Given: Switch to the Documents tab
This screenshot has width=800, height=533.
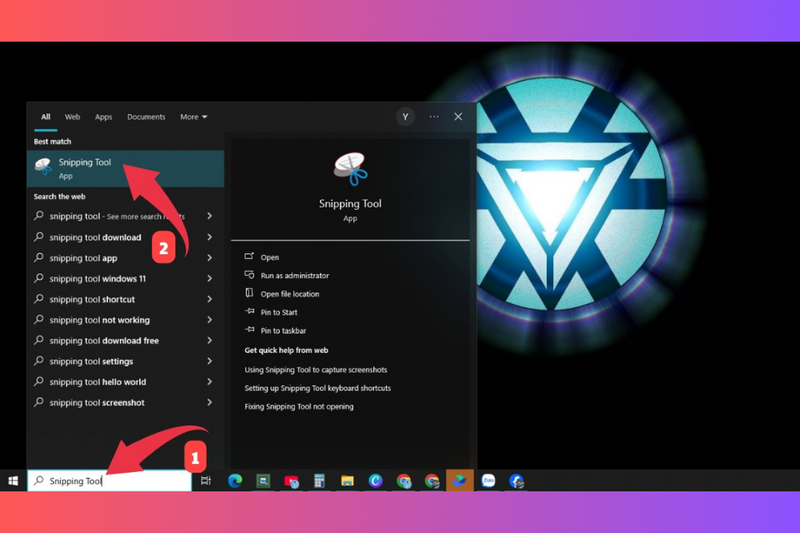Looking at the screenshot, I should point(146,117).
